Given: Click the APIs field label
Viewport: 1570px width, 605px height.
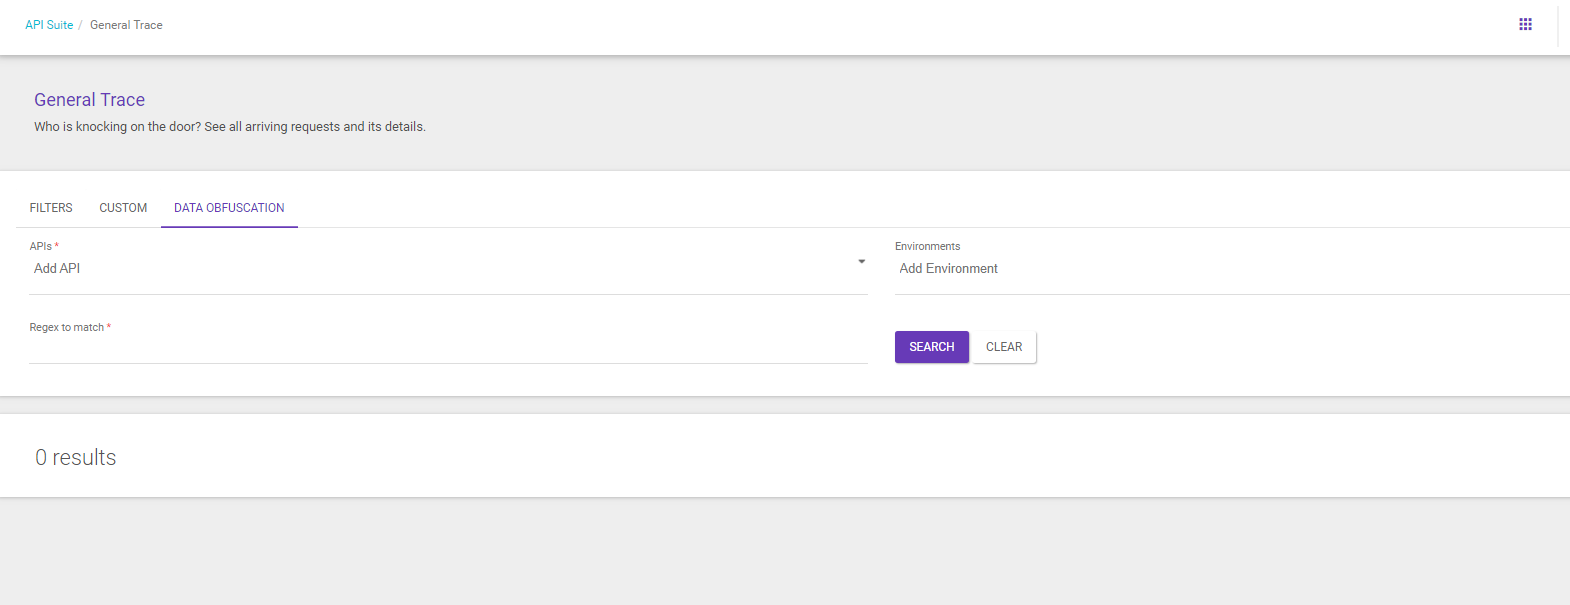Looking at the screenshot, I should [x=40, y=246].
